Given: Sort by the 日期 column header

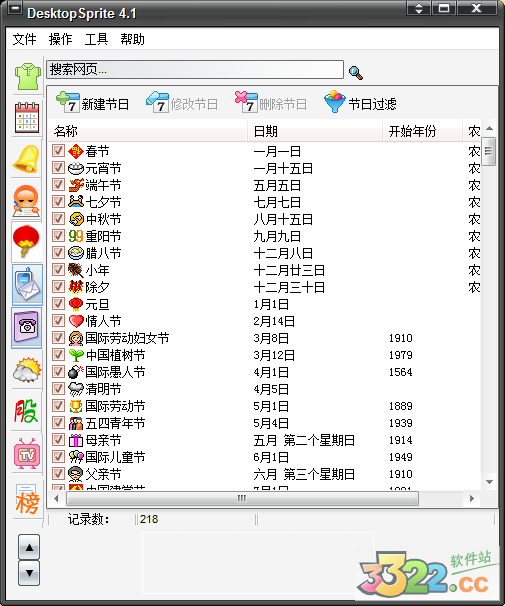Looking at the screenshot, I should tap(315, 131).
